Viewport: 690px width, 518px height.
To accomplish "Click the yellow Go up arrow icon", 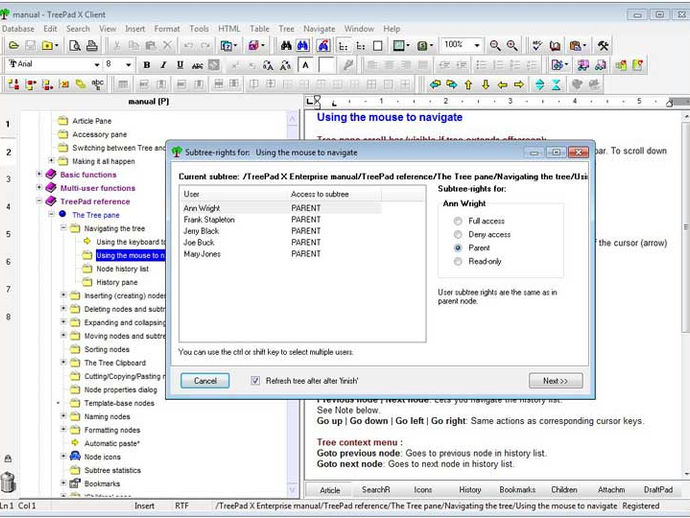I will click(x=468, y=84).
